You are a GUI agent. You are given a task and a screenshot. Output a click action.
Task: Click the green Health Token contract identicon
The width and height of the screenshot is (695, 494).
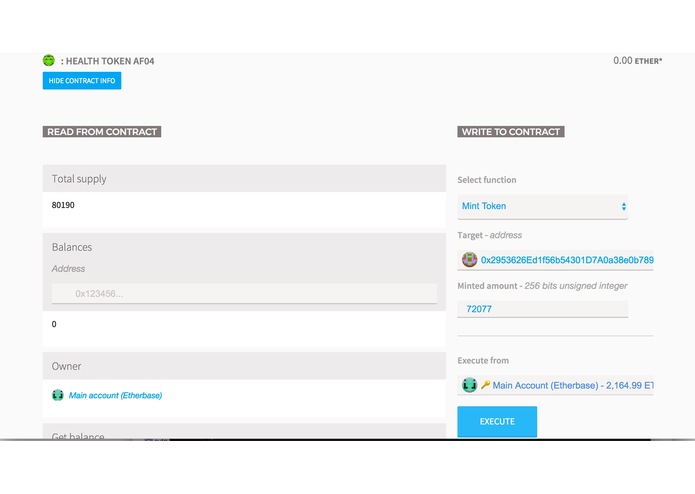[49, 60]
